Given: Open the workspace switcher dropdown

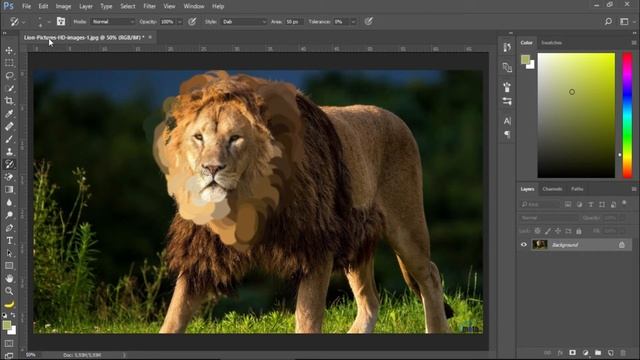Looking at the screenshot, I should [x=626, y=21].
